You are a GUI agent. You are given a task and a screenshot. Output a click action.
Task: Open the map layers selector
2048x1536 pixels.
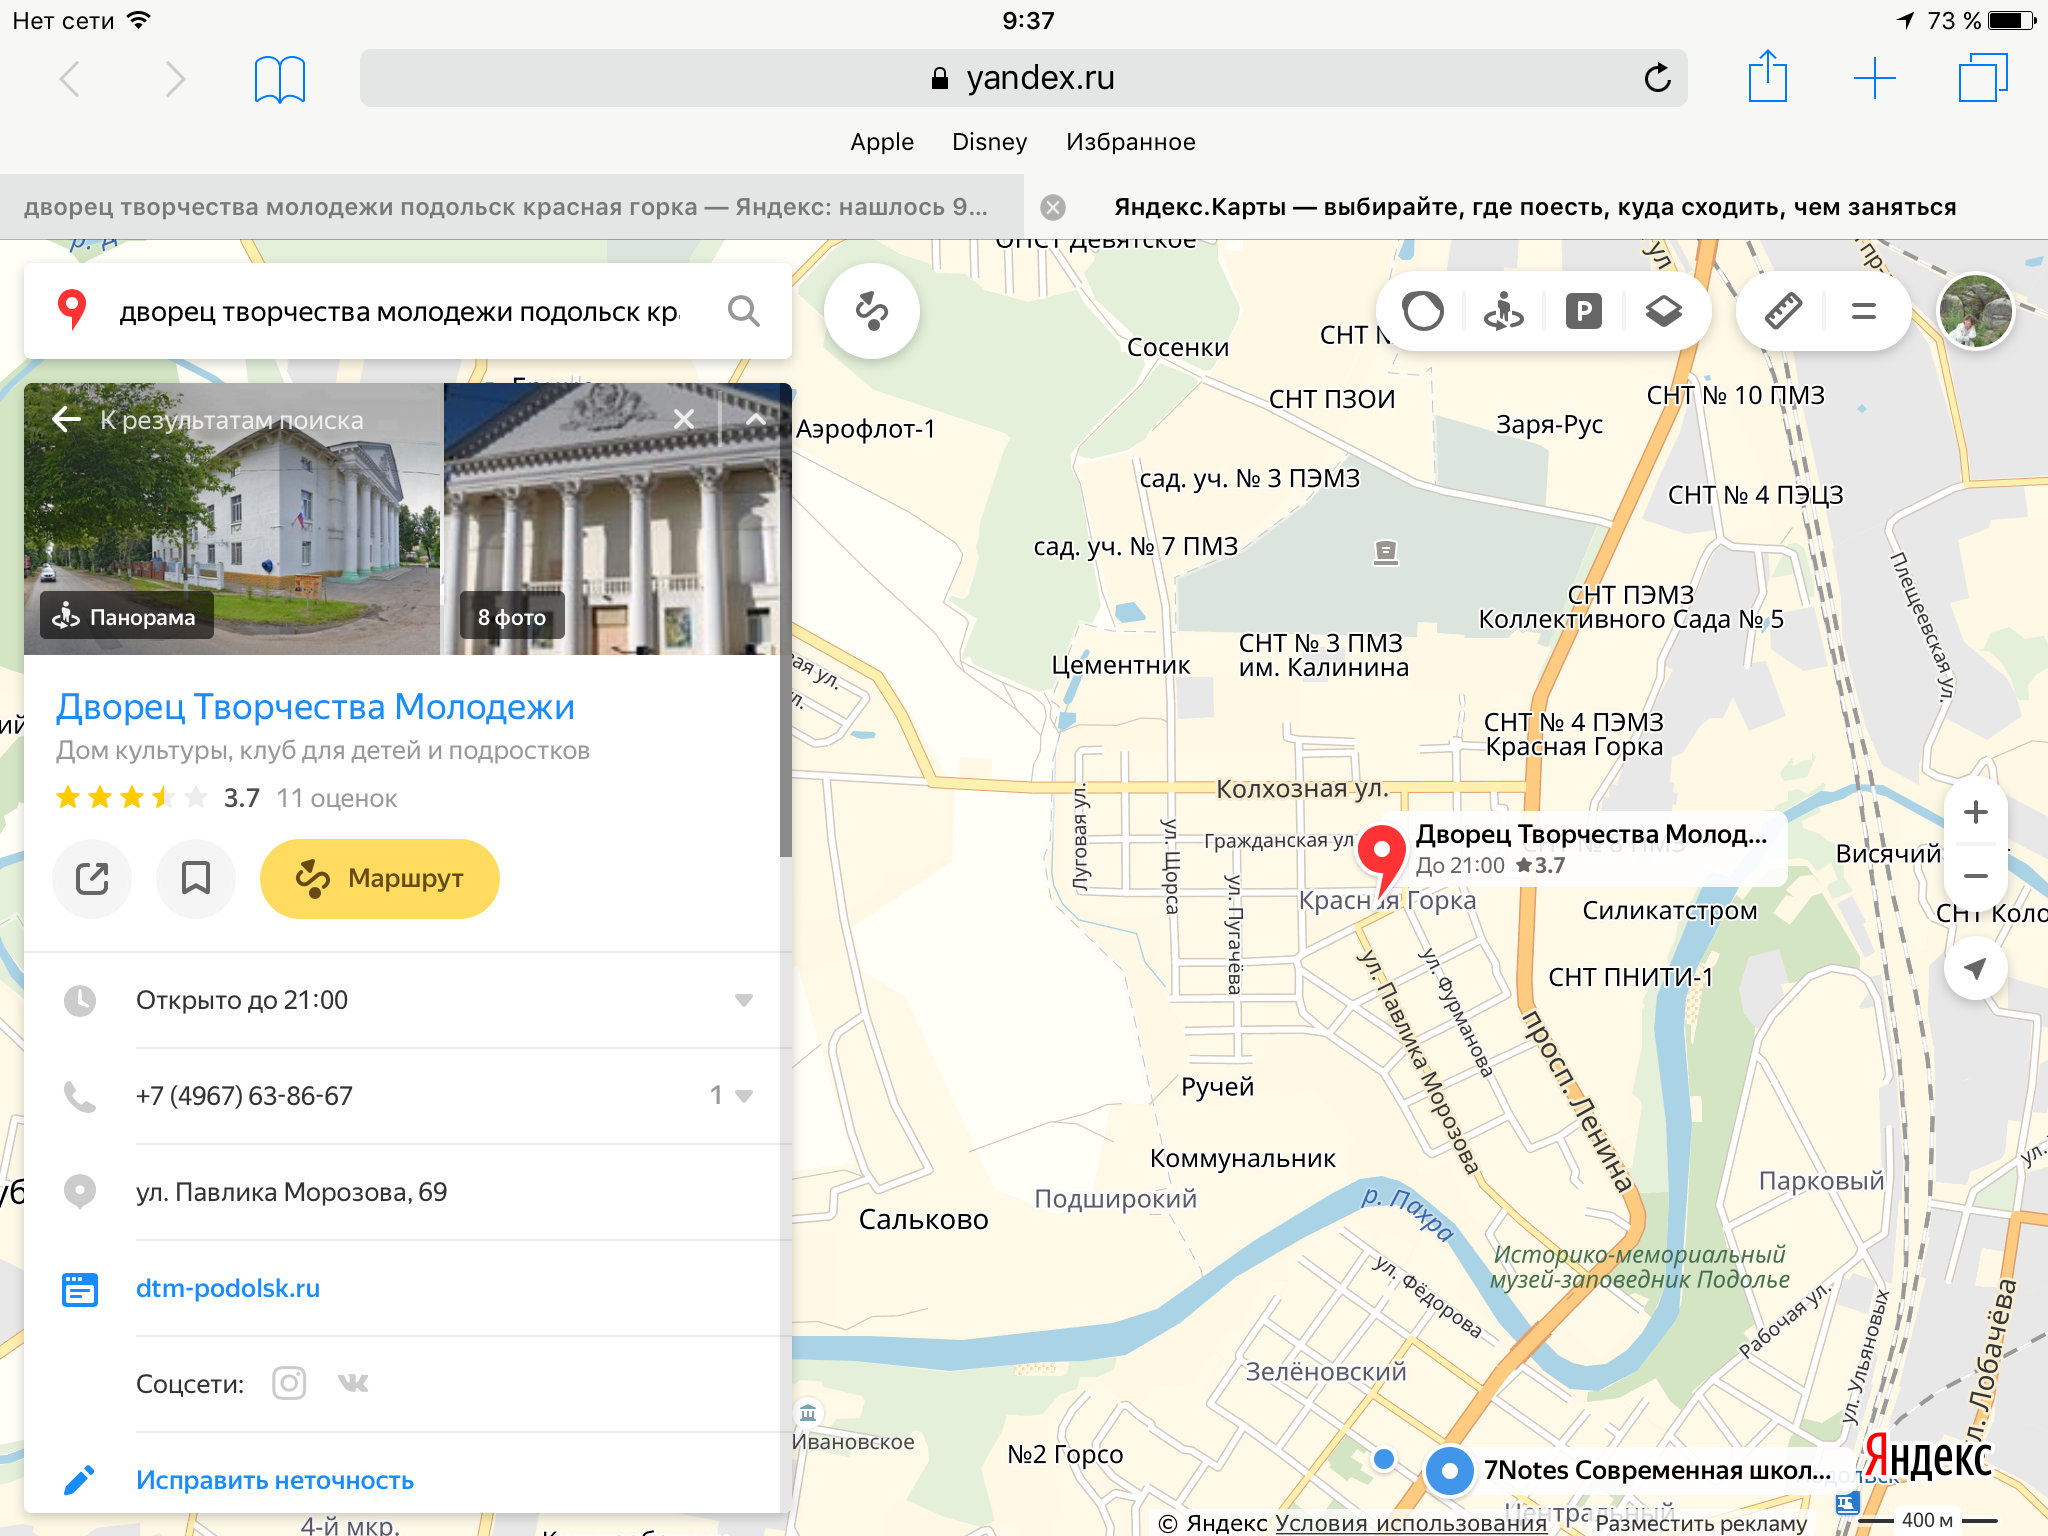pos(1663,311)
